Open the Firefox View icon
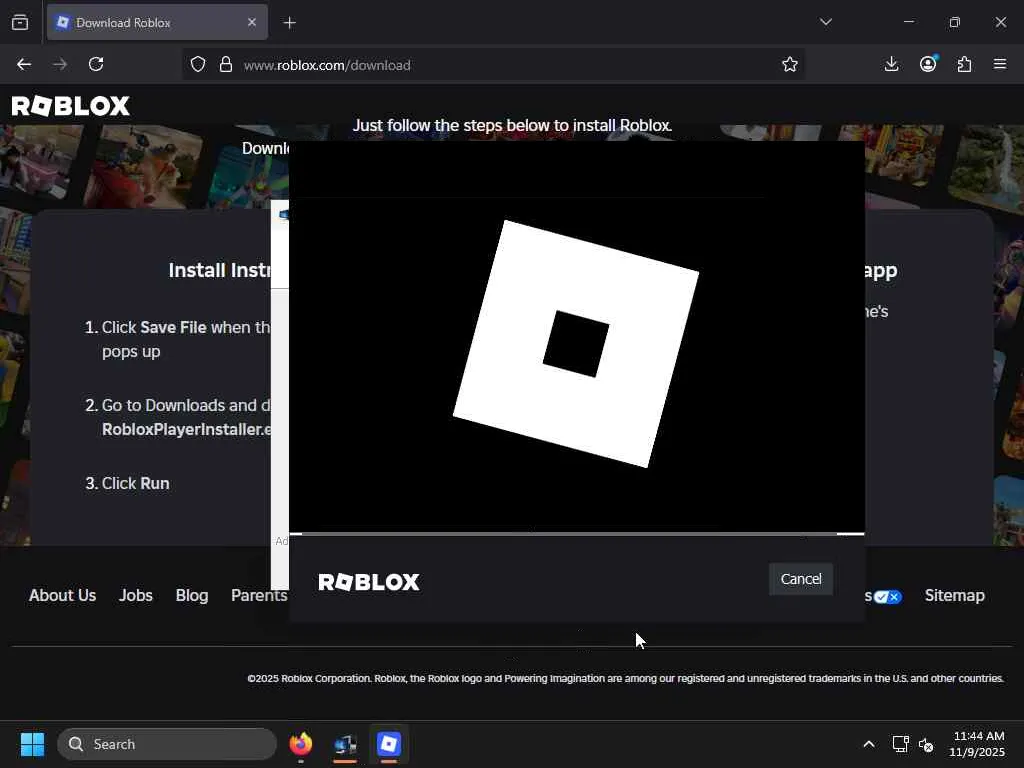 click(x=20, y=22)
